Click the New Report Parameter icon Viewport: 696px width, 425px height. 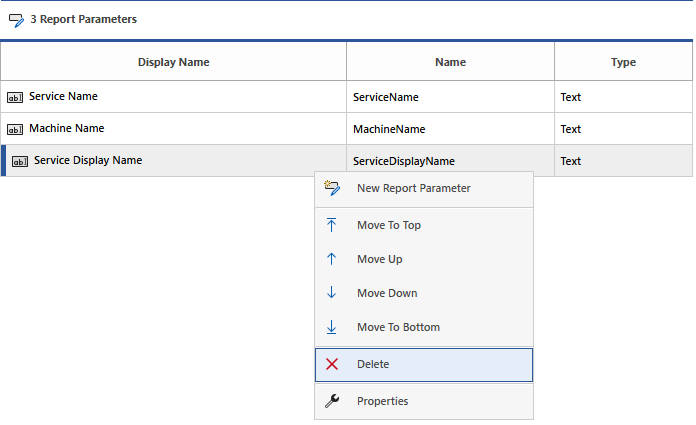pyautogui.click(x=332, y=188)
